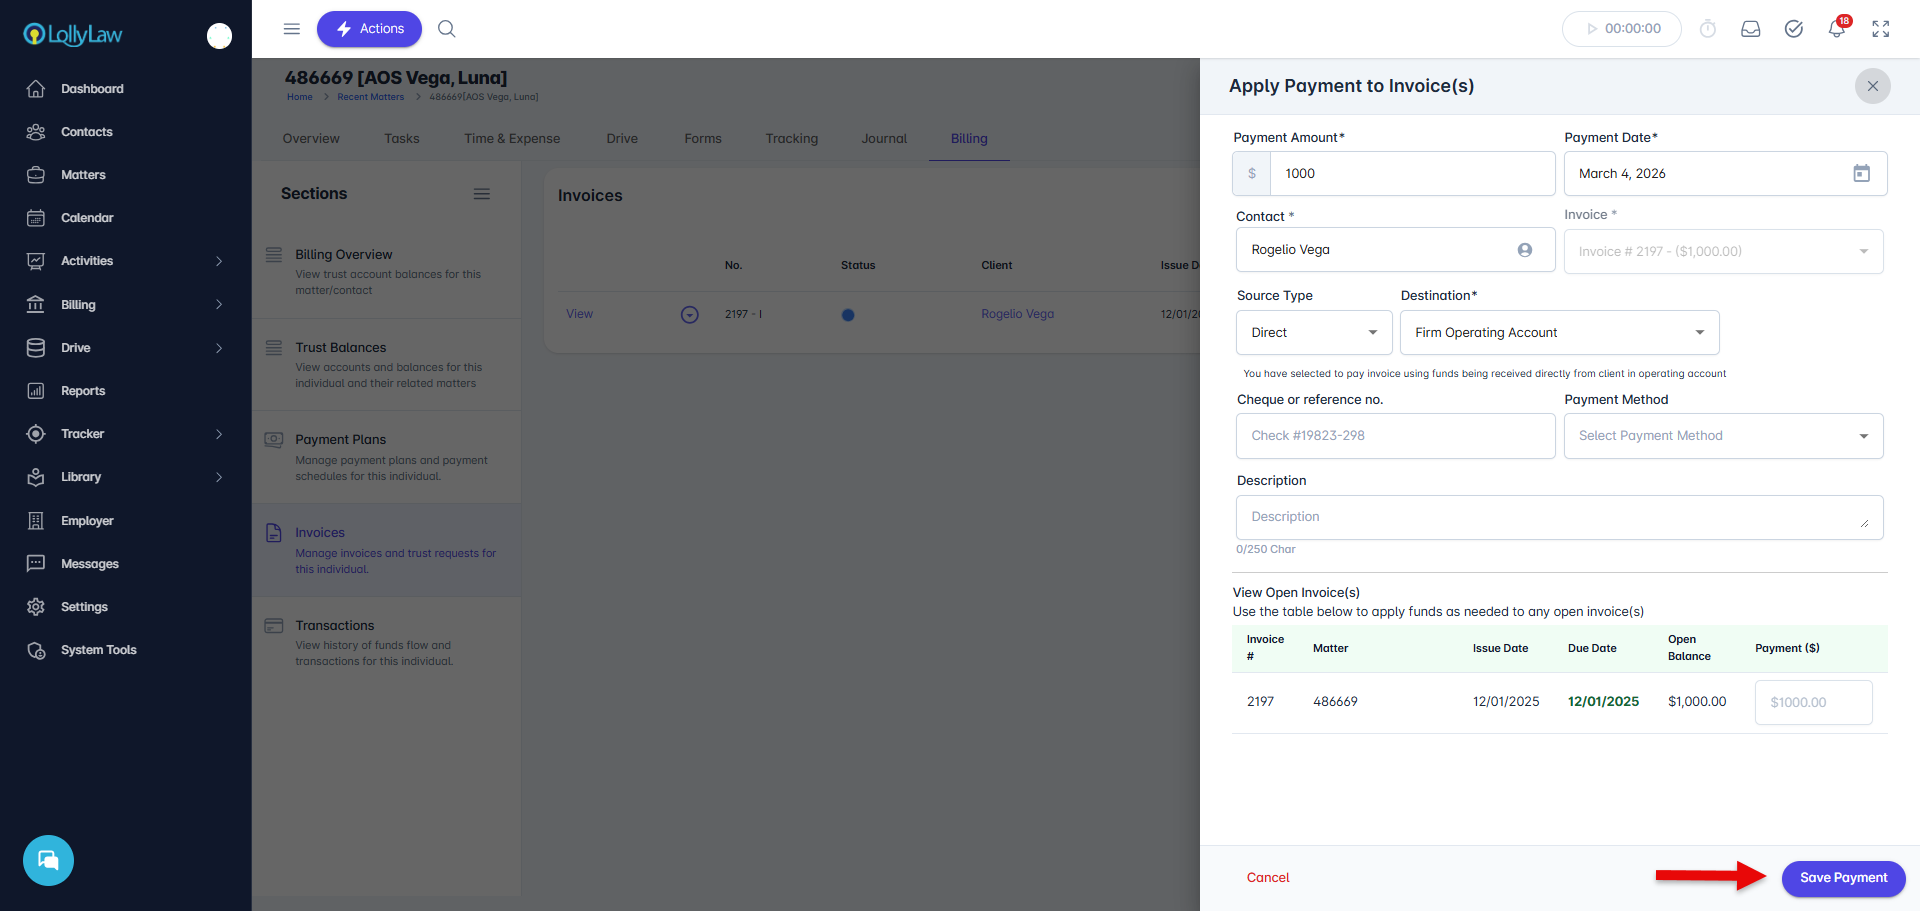Select the Billing tab
Screen dimensions: 1920x911
tap(969, 139)
